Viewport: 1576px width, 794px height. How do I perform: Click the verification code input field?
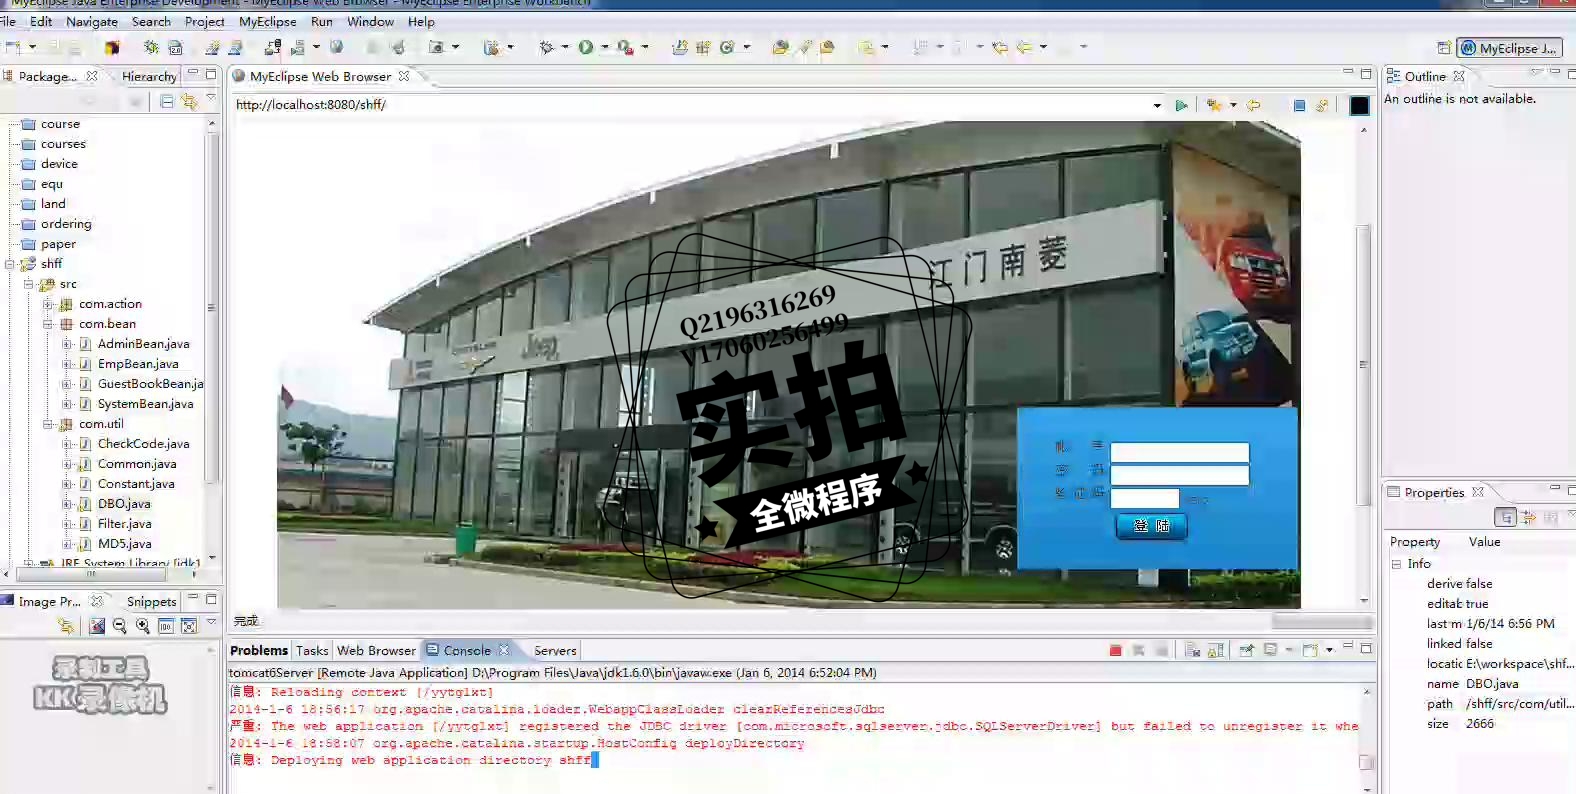1145,498
